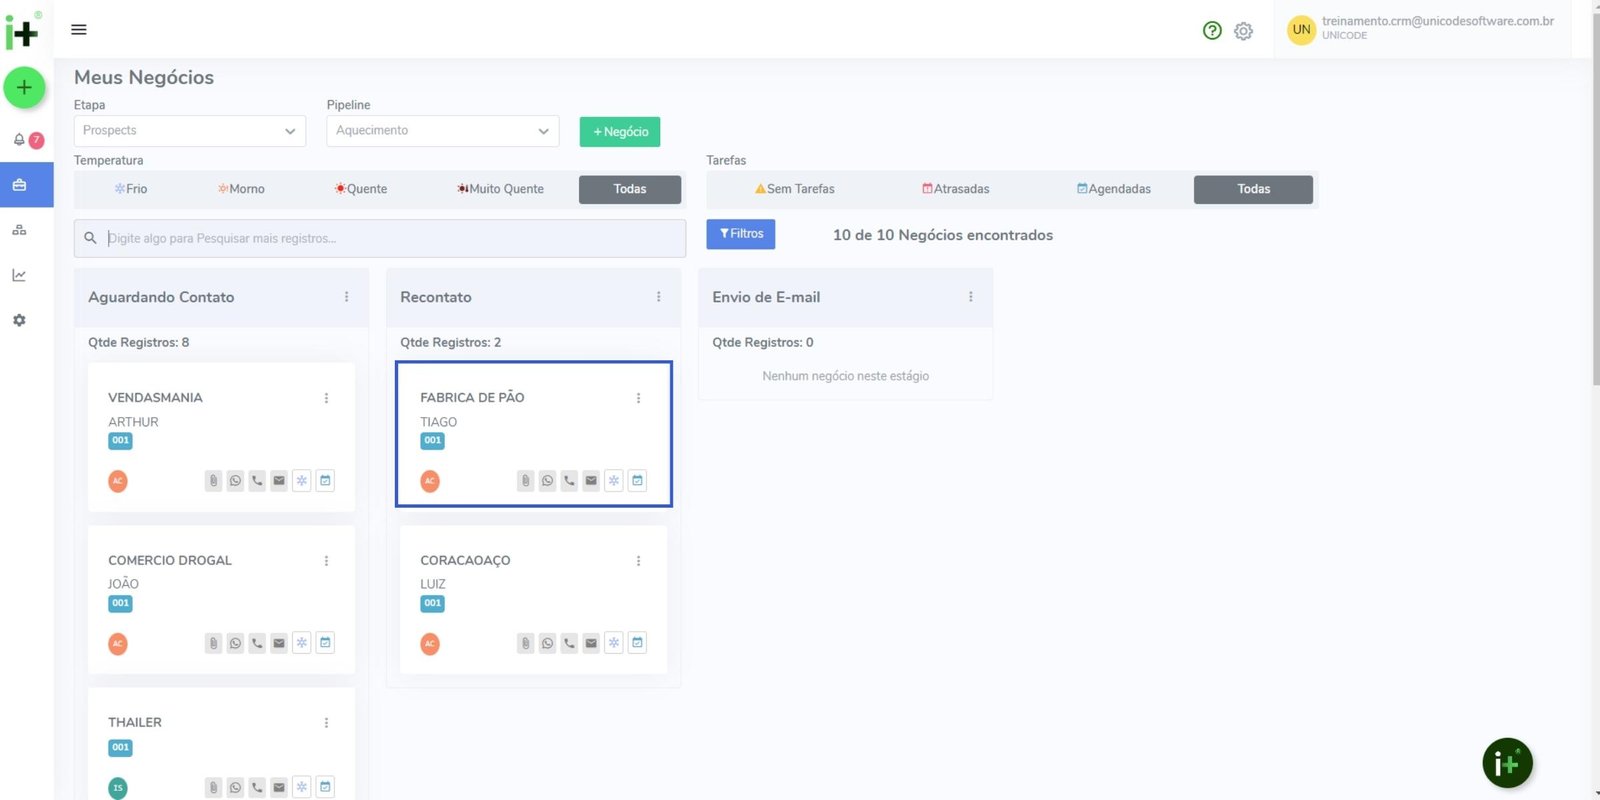
Task: Open the Pipeline Aquecimento dropdown
Action: pyautogui.click(x=442, y=131)
